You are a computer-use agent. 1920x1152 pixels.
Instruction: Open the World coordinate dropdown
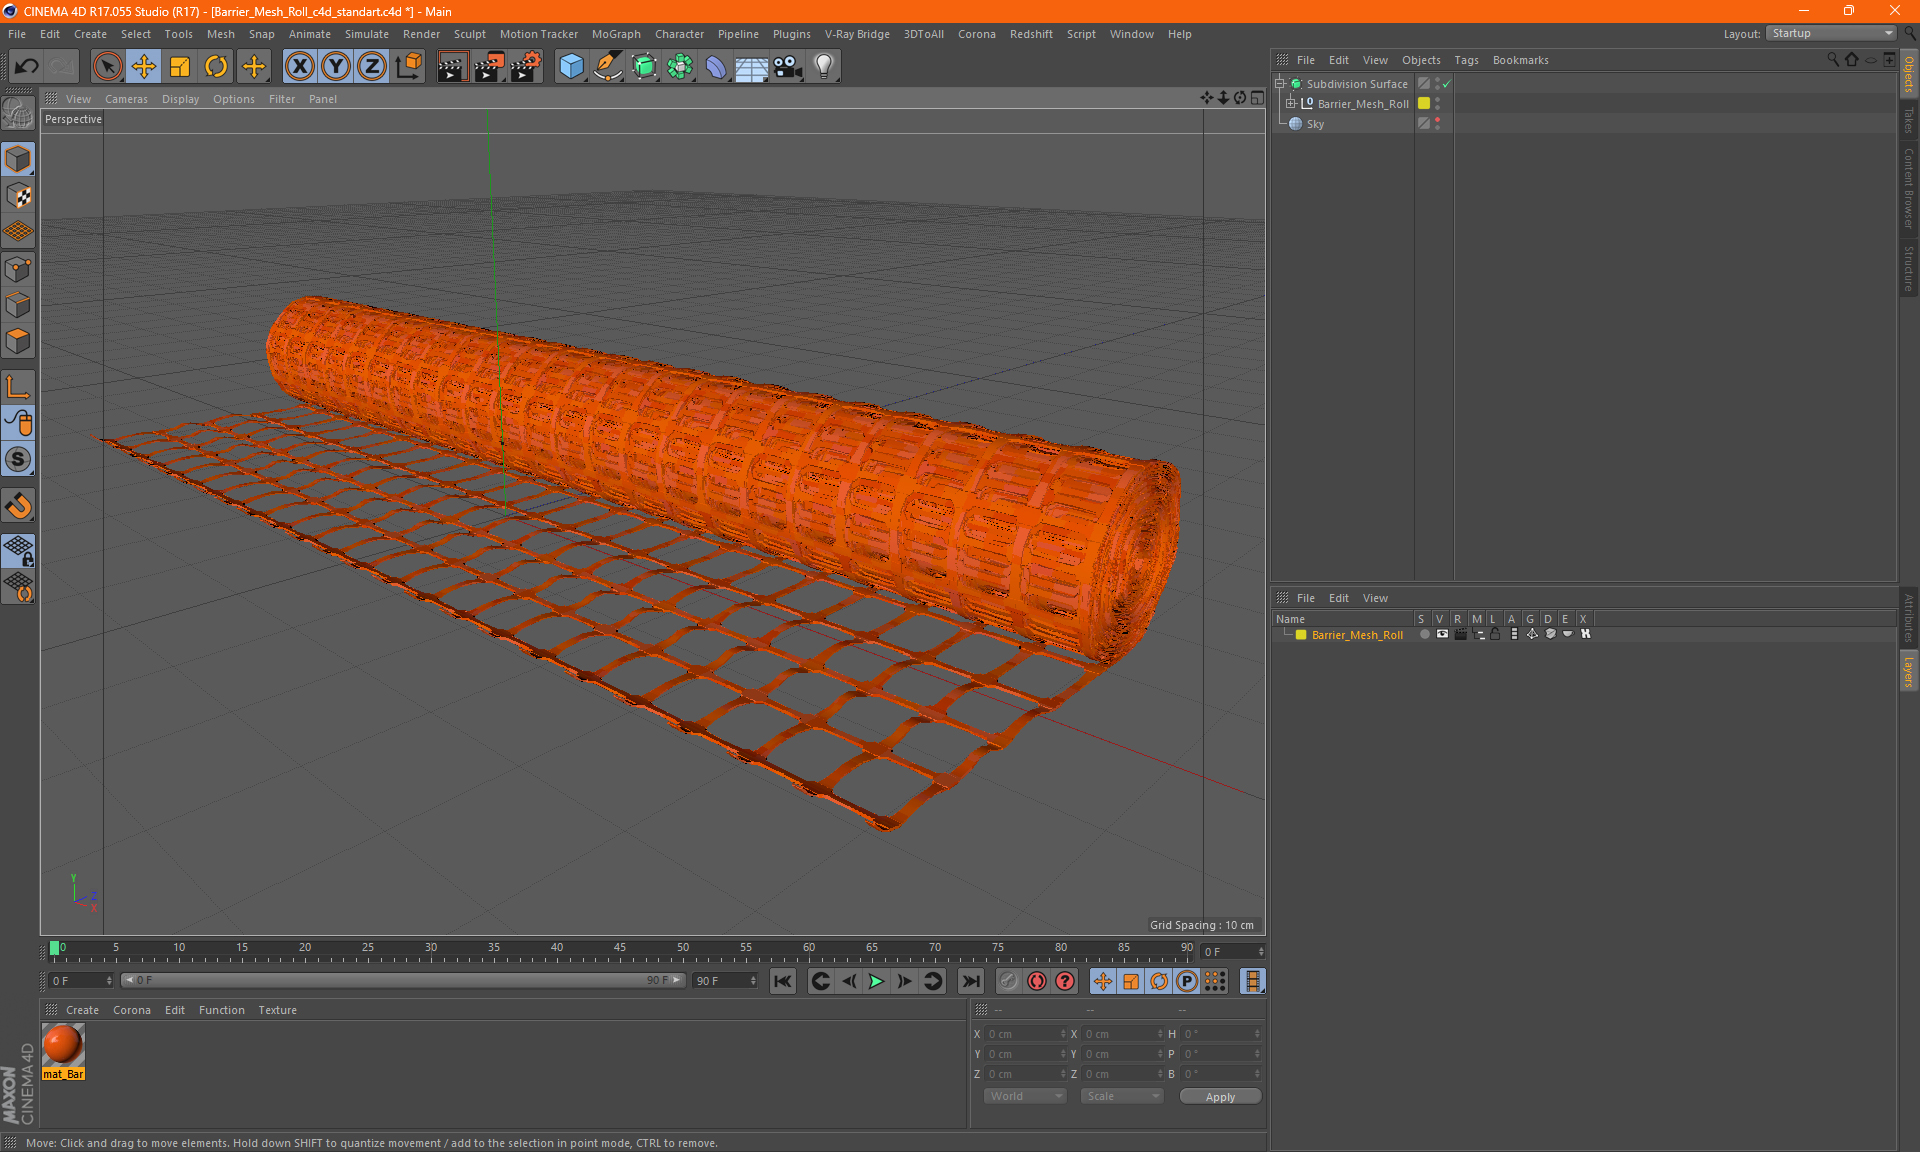coord(1025,1096)
